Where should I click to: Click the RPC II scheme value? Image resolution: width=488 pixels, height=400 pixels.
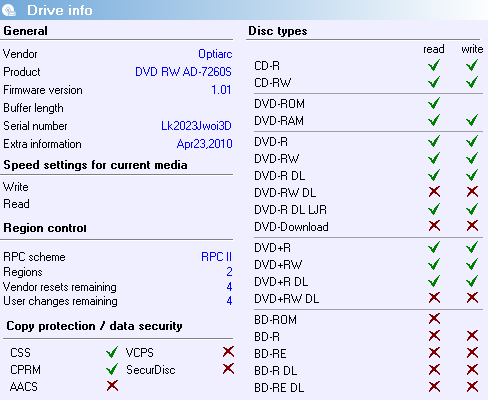[x=216, y=257]
